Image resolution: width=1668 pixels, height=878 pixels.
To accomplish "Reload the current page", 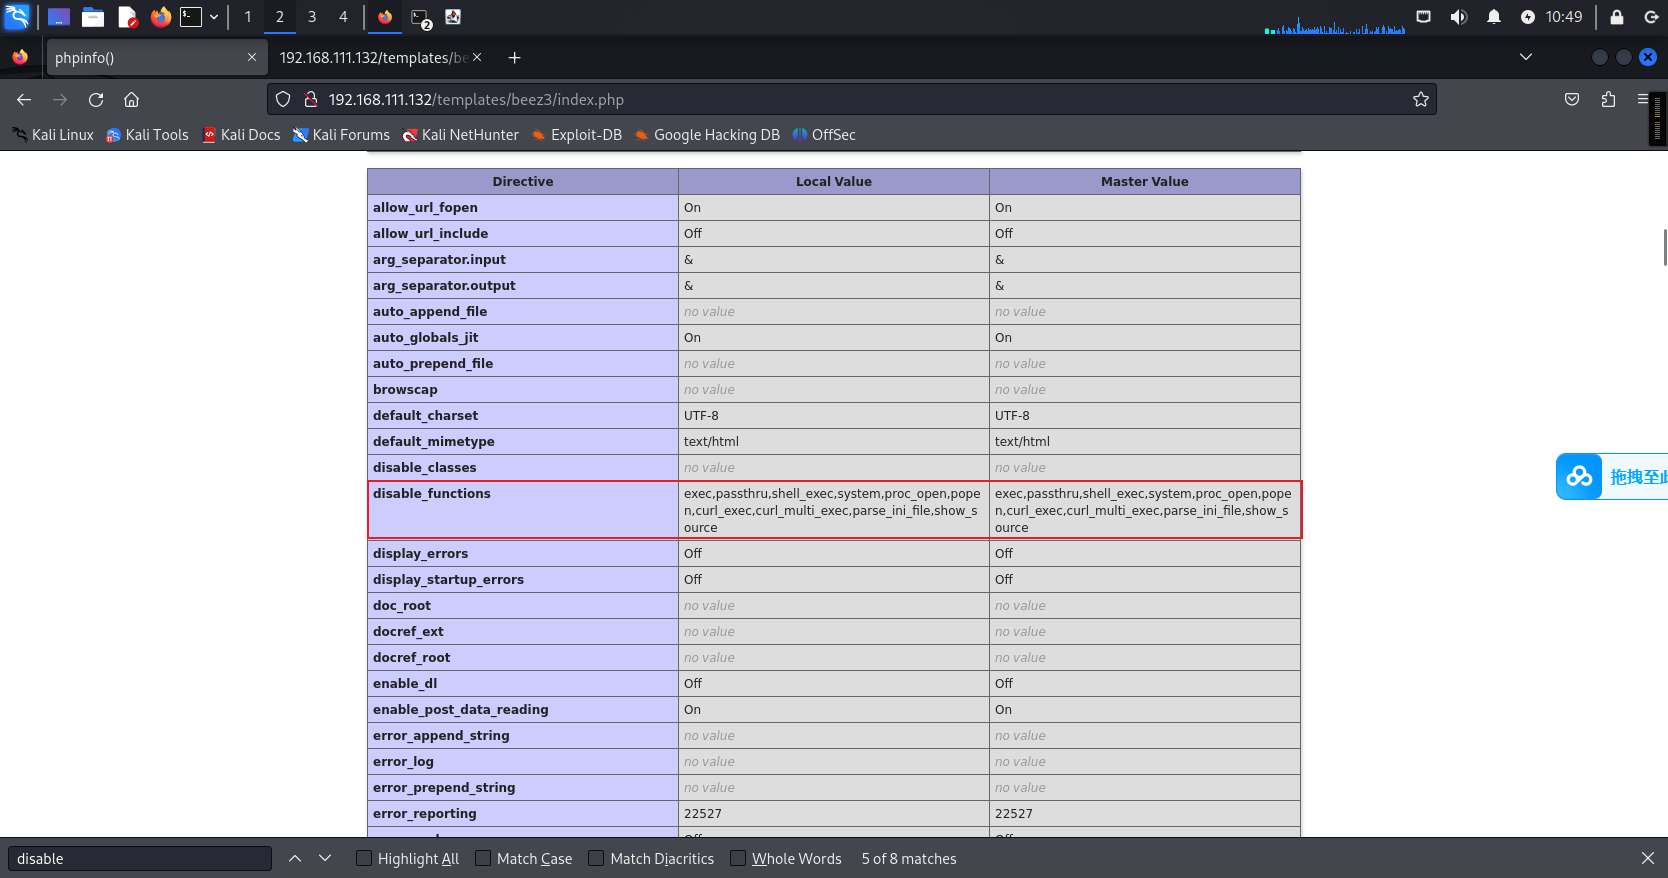I will pyautogui.click(x=96, y=99).
